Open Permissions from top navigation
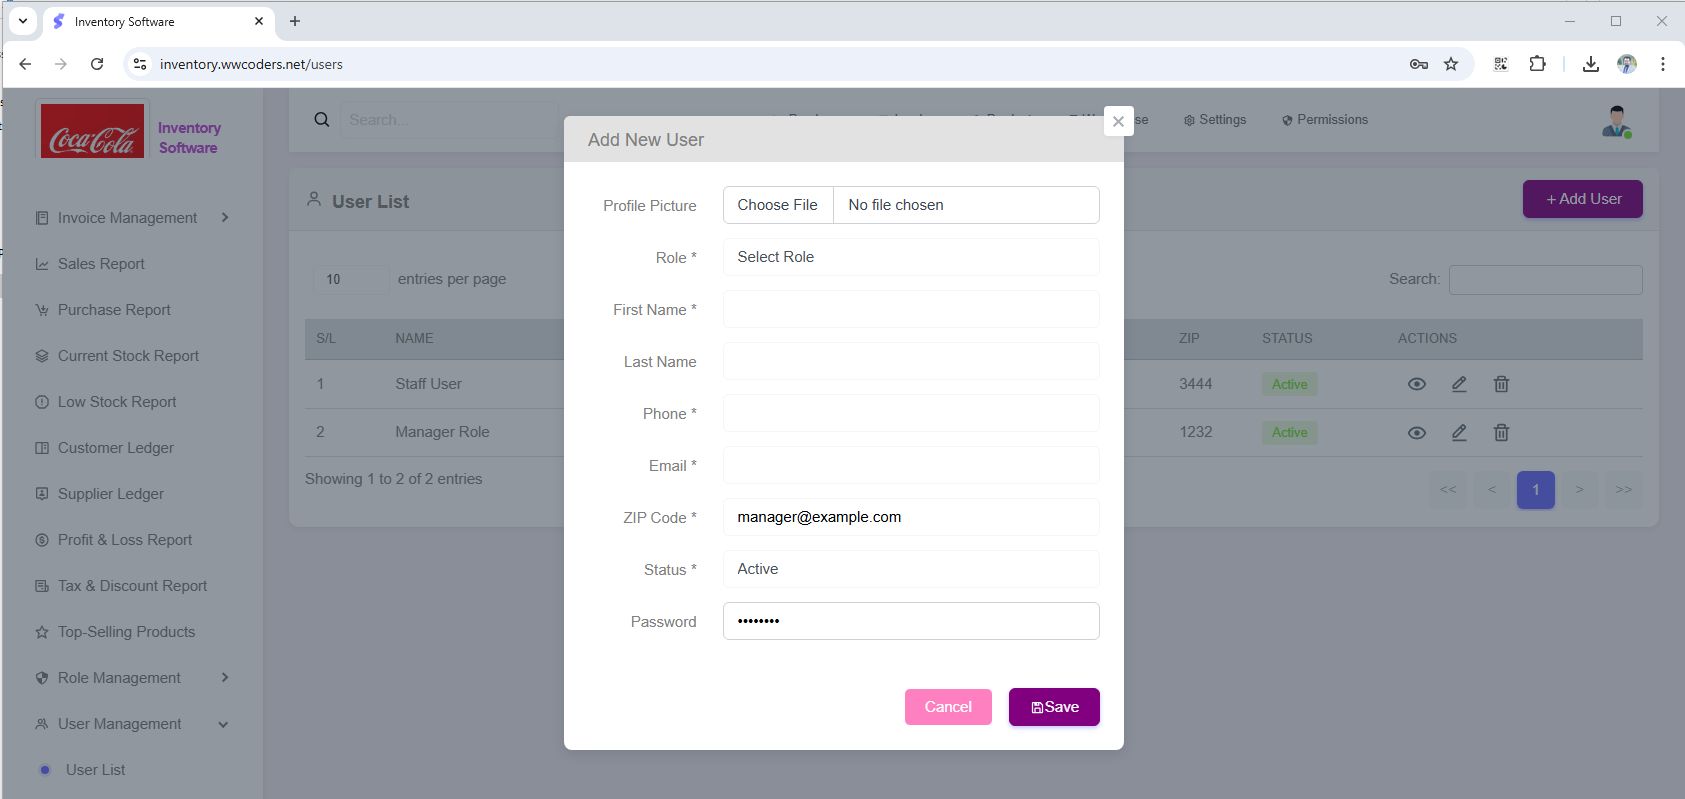The width and height of the screenshot is (1685, 799). click(x=1324, y=120)
